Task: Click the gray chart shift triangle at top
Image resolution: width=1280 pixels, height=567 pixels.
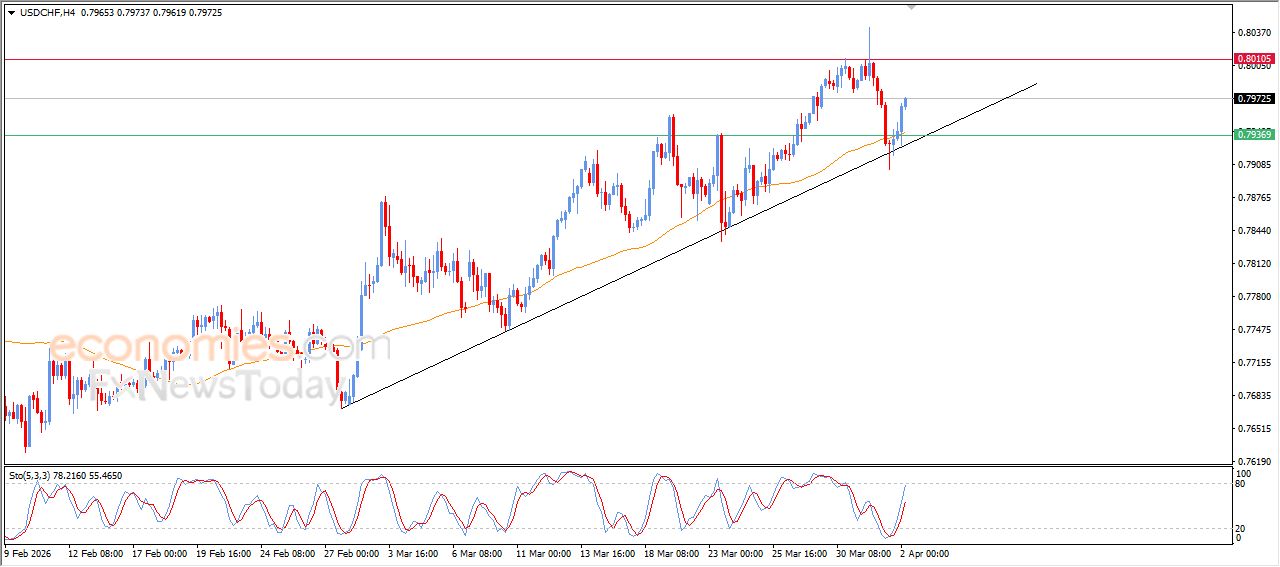Action: pos(911,7)
